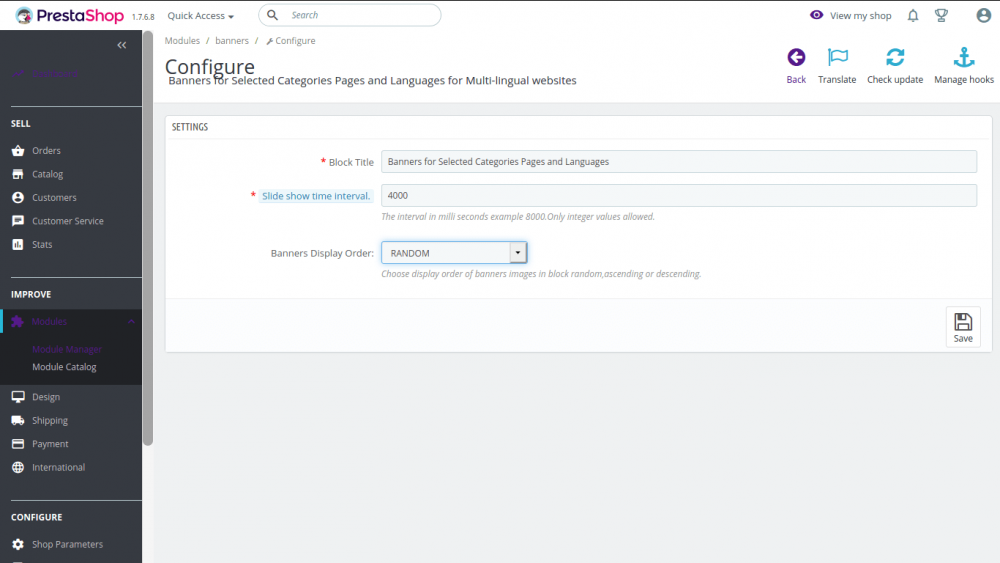Click the Customers person icon
Image resolution: width=1000 pixels, height=563 pixels.
[x=18, y=198]
